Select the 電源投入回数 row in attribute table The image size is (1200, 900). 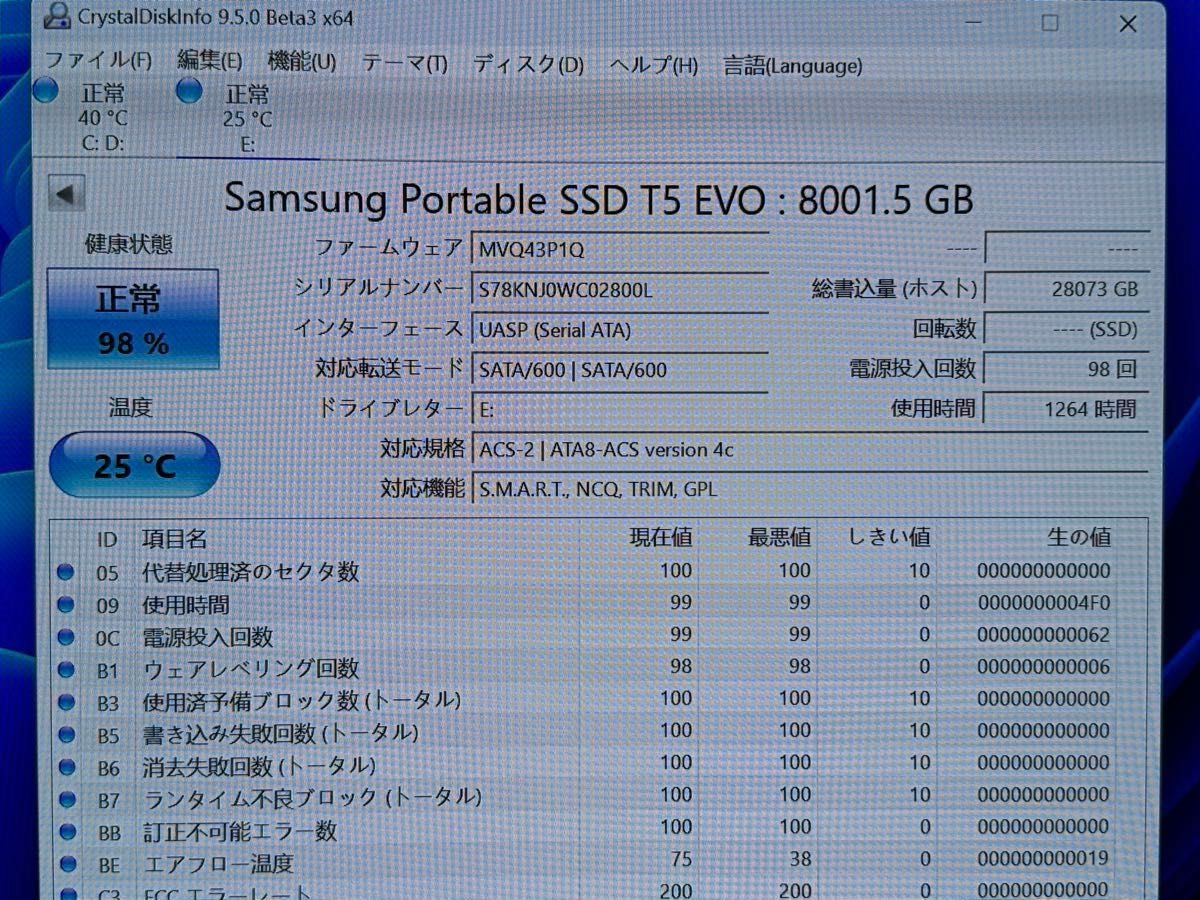click(x=598, y=636)
